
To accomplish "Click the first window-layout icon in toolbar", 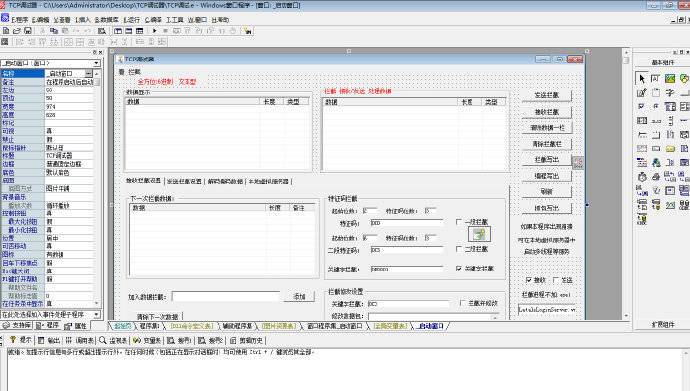I will tap(118, 31).
